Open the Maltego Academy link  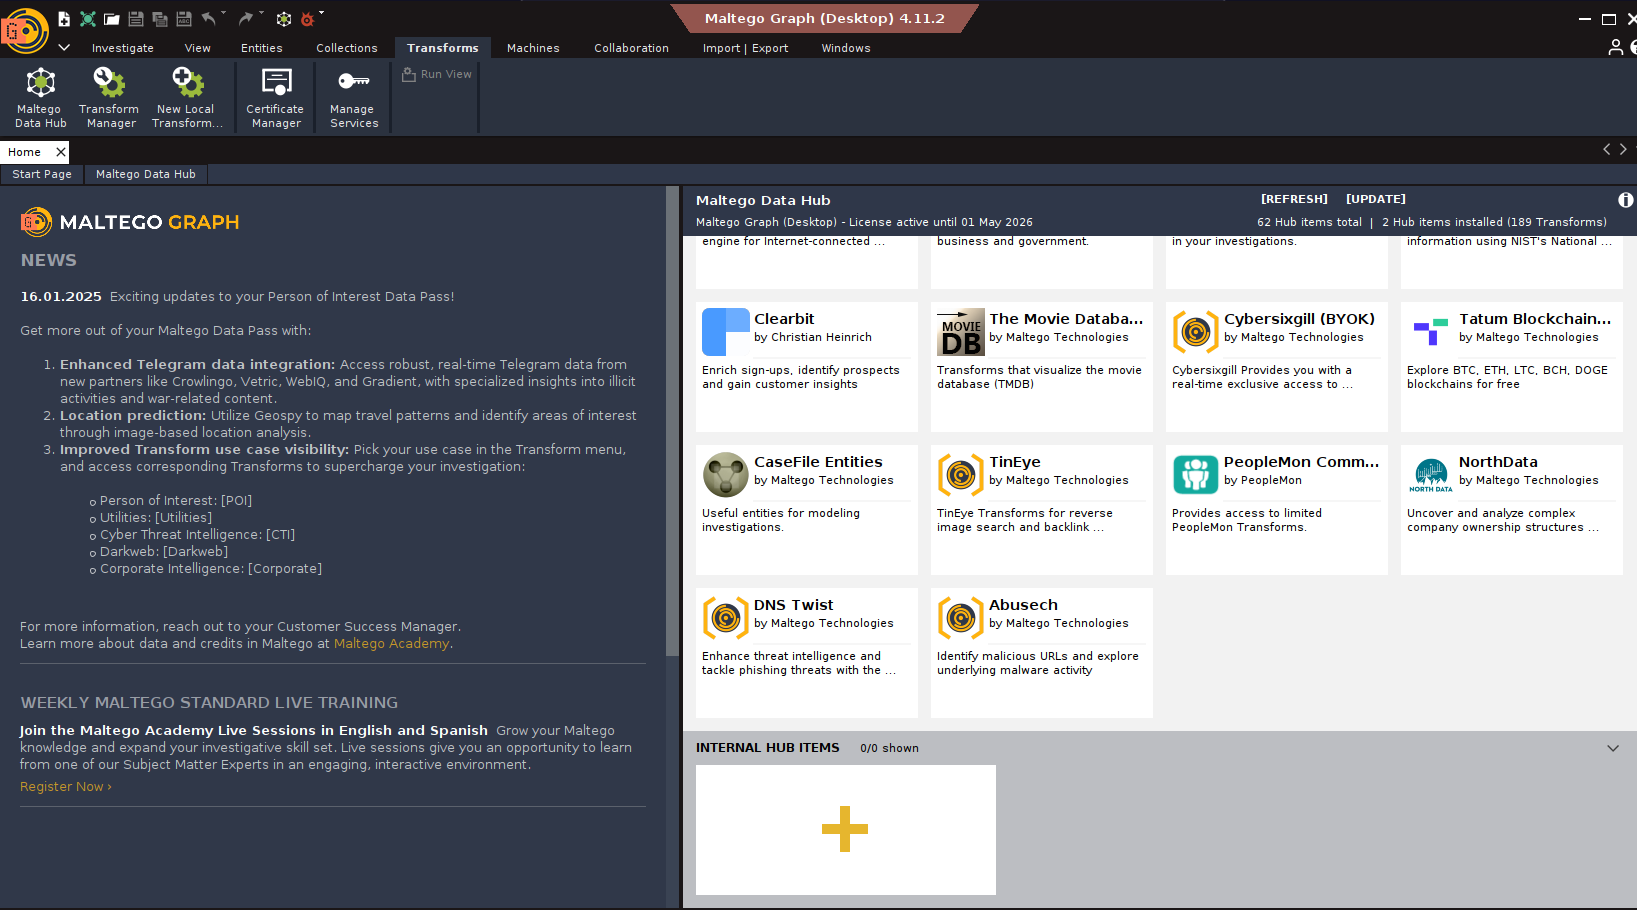390,643
